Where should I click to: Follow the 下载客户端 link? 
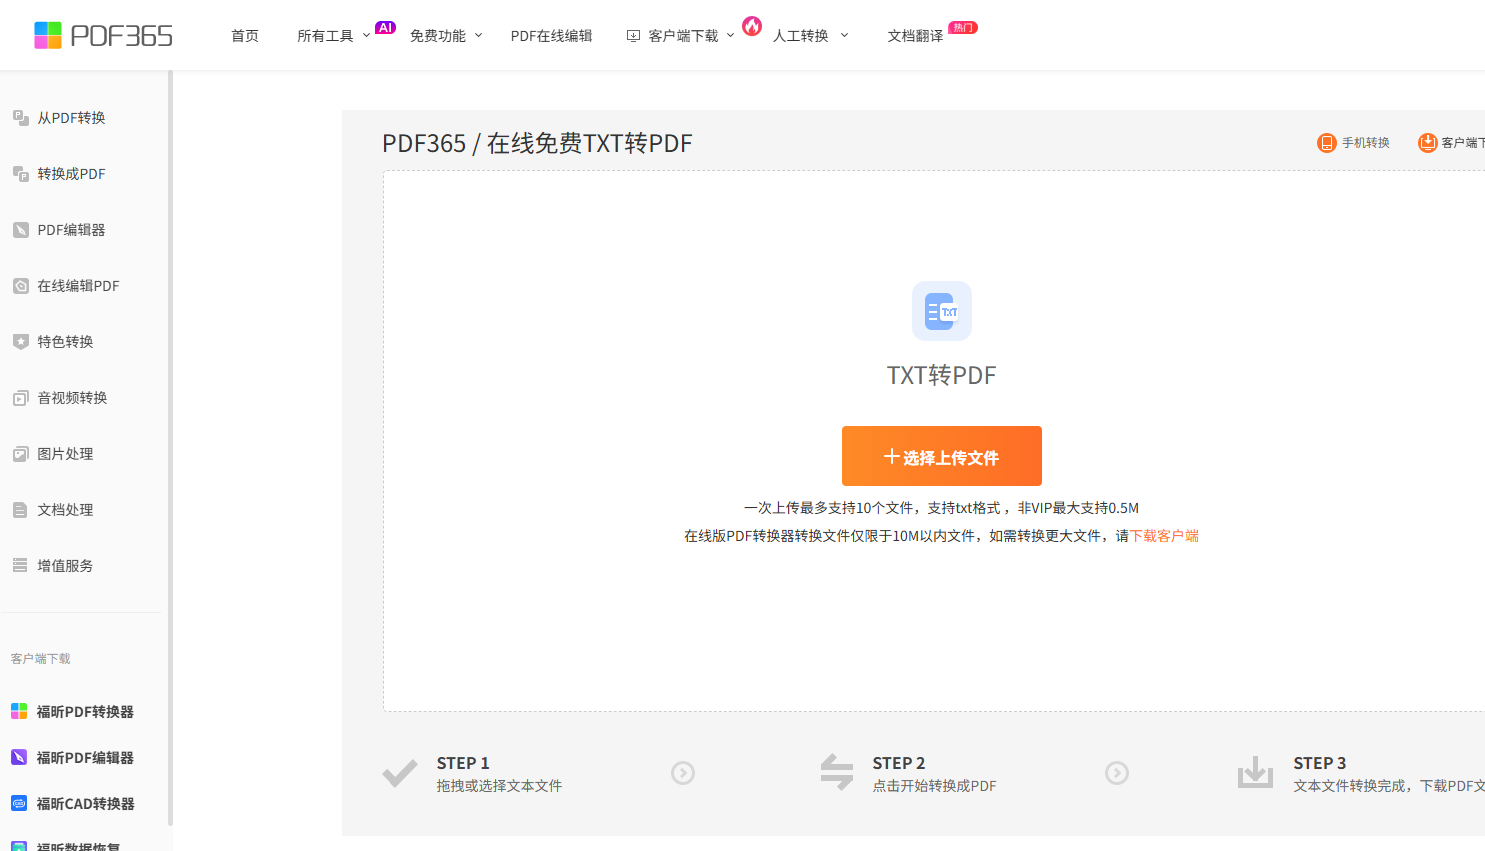[x=1164, y=536]
